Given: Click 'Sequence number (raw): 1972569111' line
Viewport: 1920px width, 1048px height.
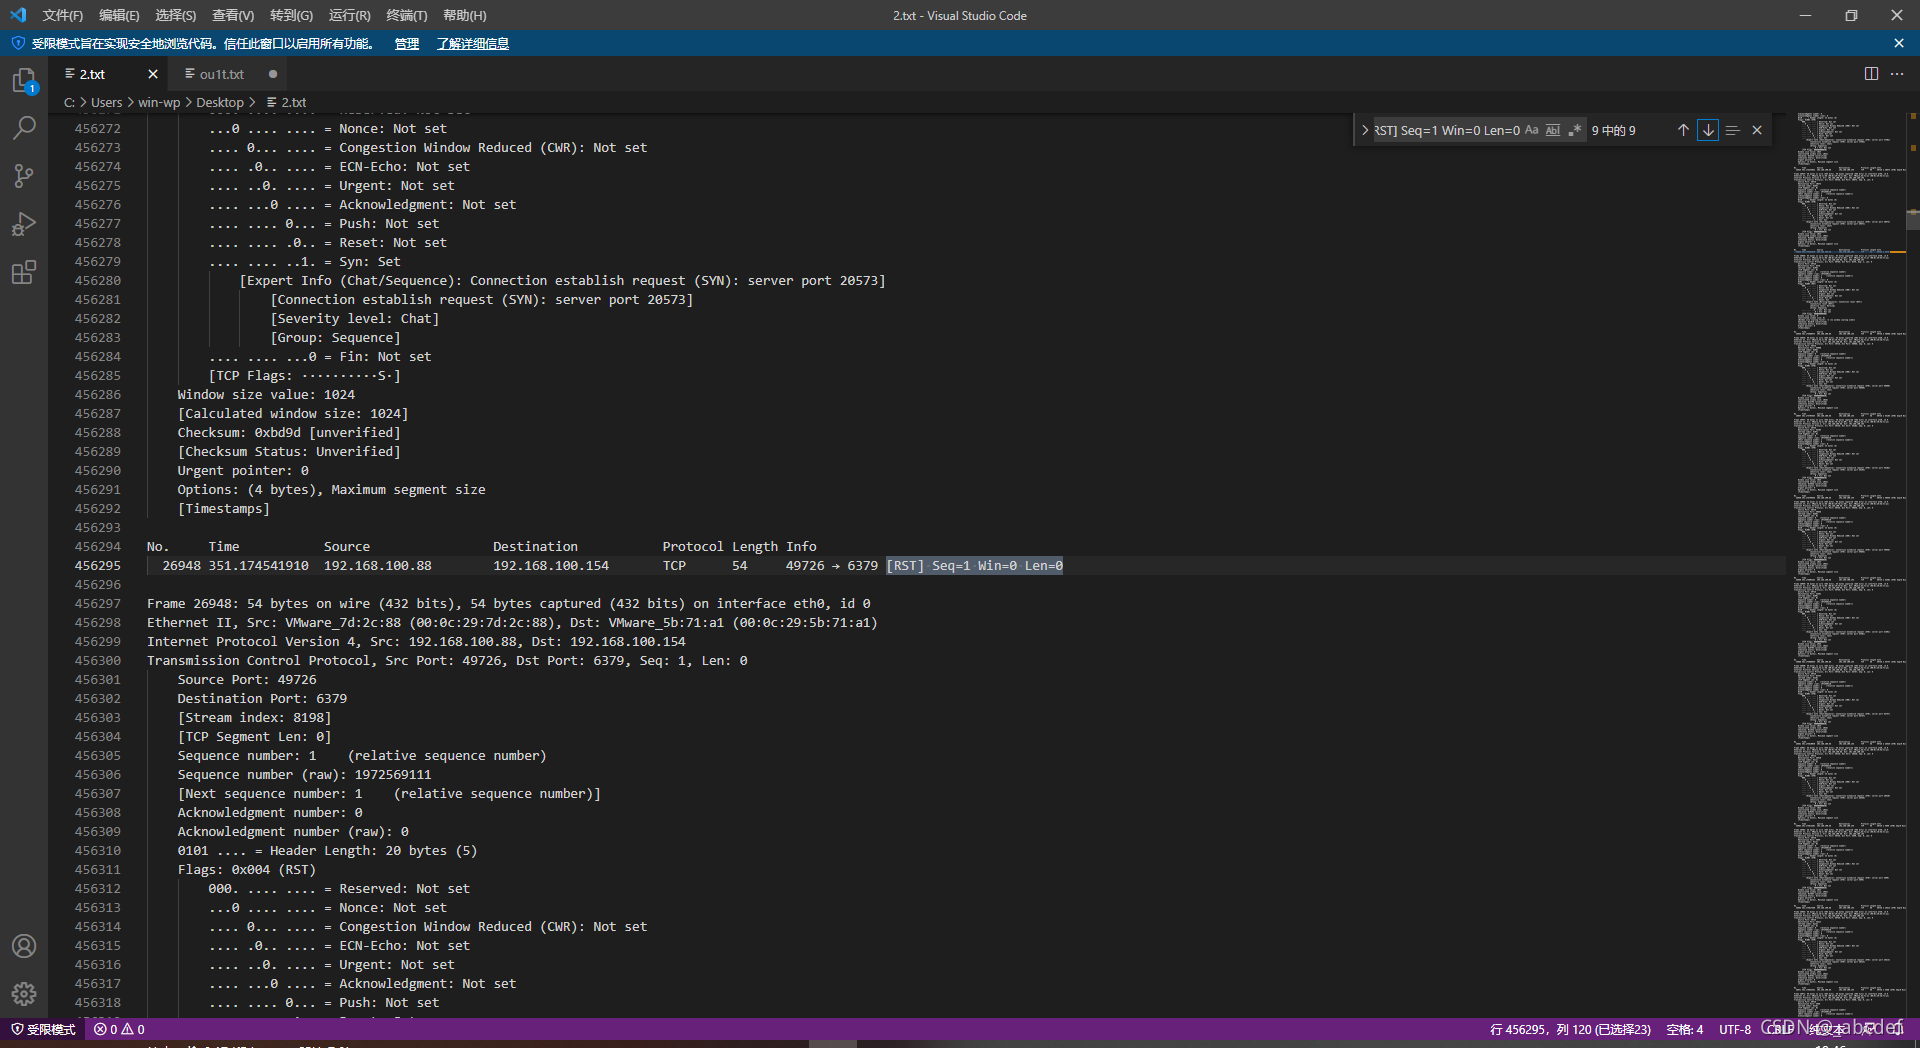Looking at the screenshot, I should (304, 775).
